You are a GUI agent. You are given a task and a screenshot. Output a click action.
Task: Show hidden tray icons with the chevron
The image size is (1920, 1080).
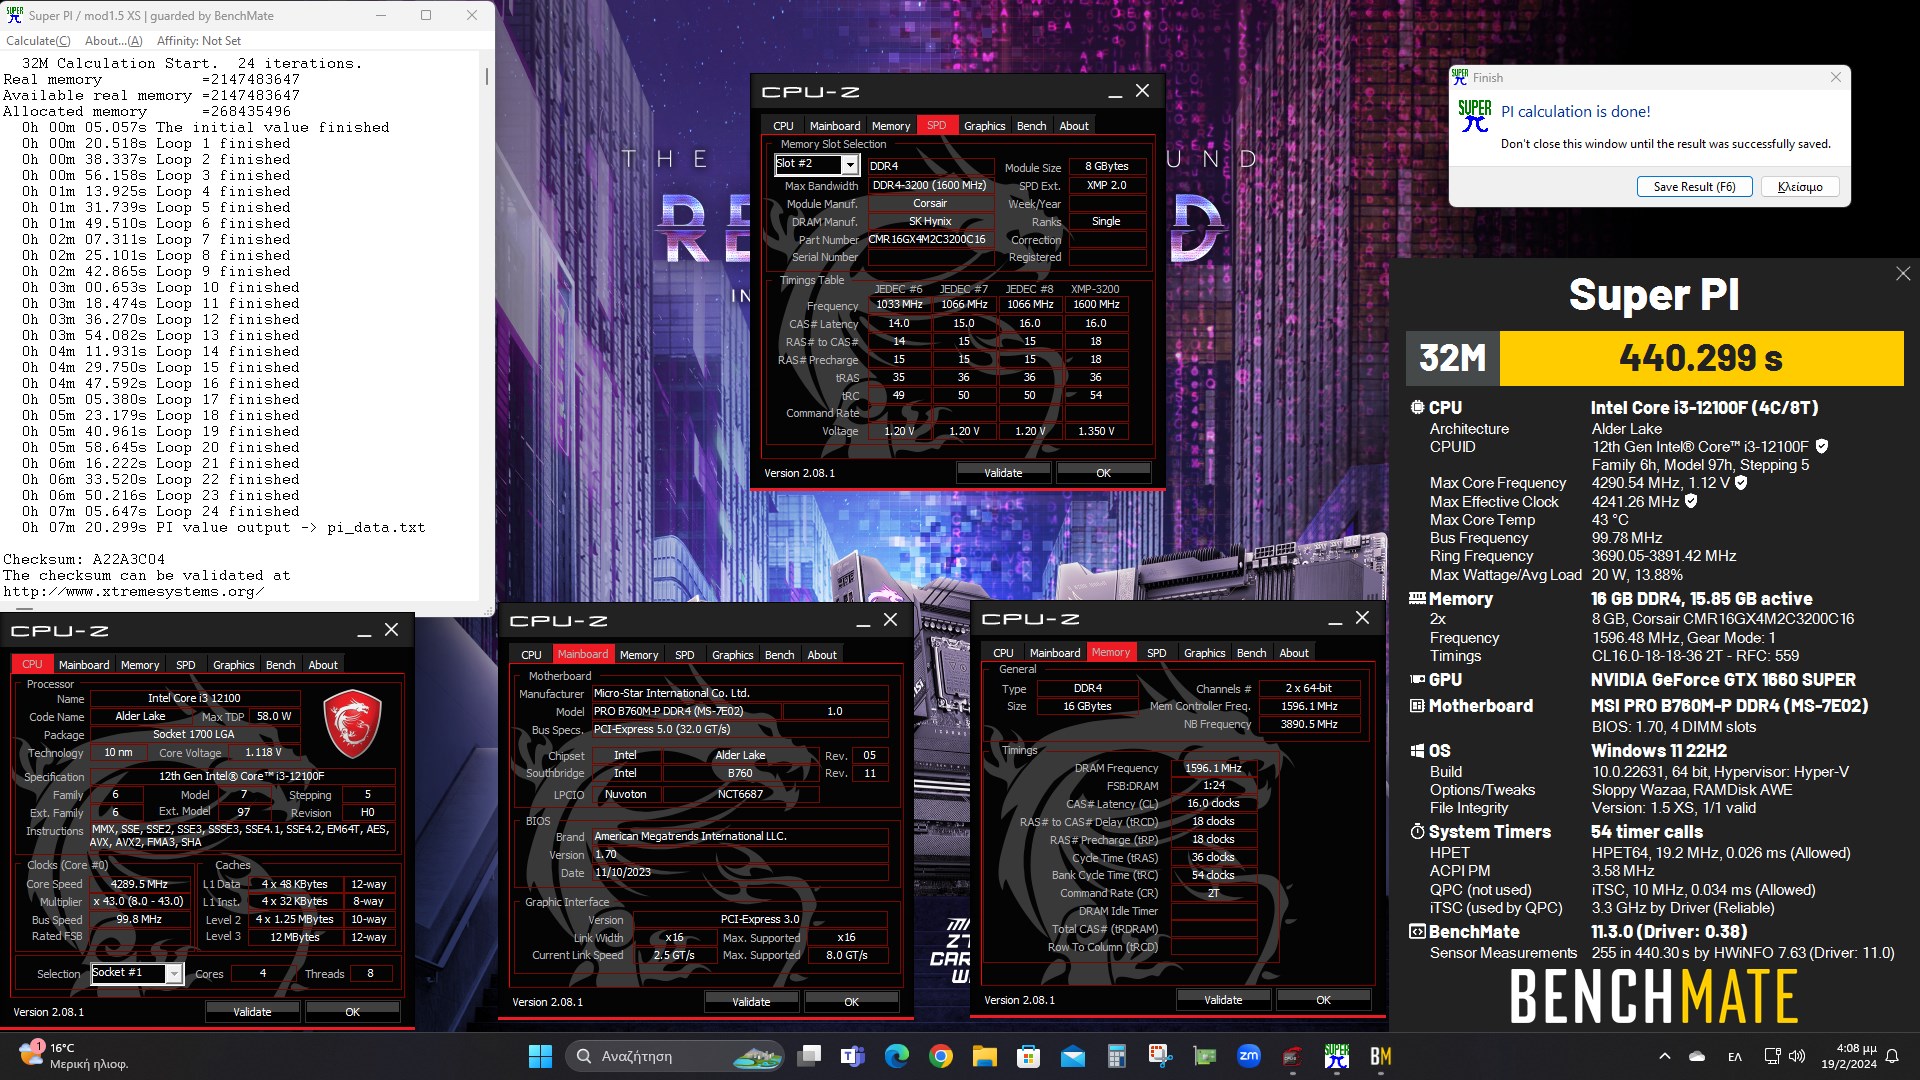(x=1665, y=1056)
